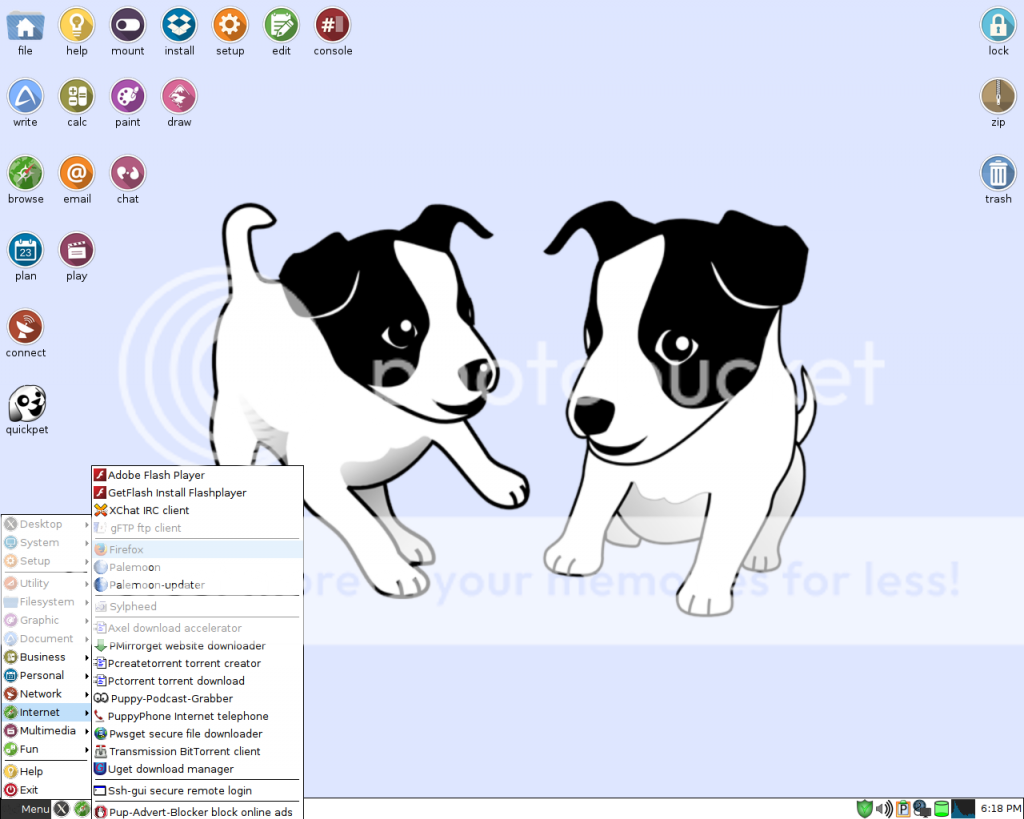This screenshot has width=1024, height=819.
Task: Click the 6:18 PM taskbar clock
Action: (x=999, y=808)
